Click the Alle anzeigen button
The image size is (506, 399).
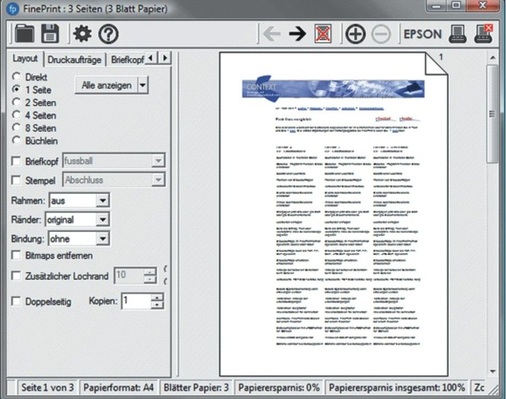pyautogui.click(x=107, y=85)
